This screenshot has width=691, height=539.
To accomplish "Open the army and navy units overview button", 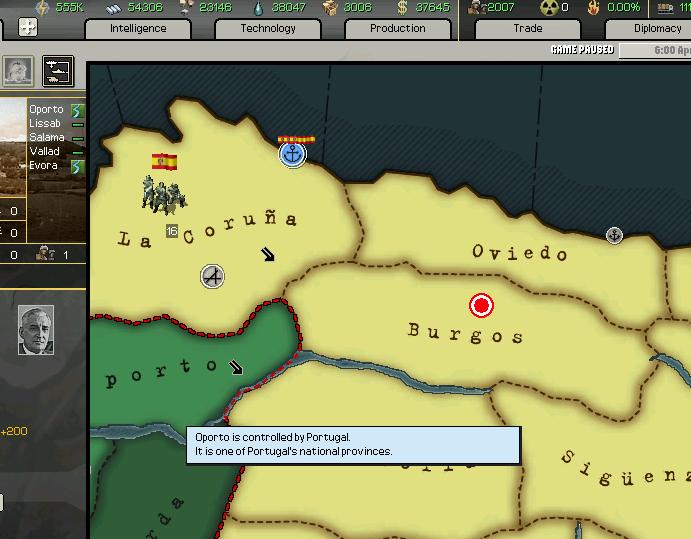I will [58, 71].
